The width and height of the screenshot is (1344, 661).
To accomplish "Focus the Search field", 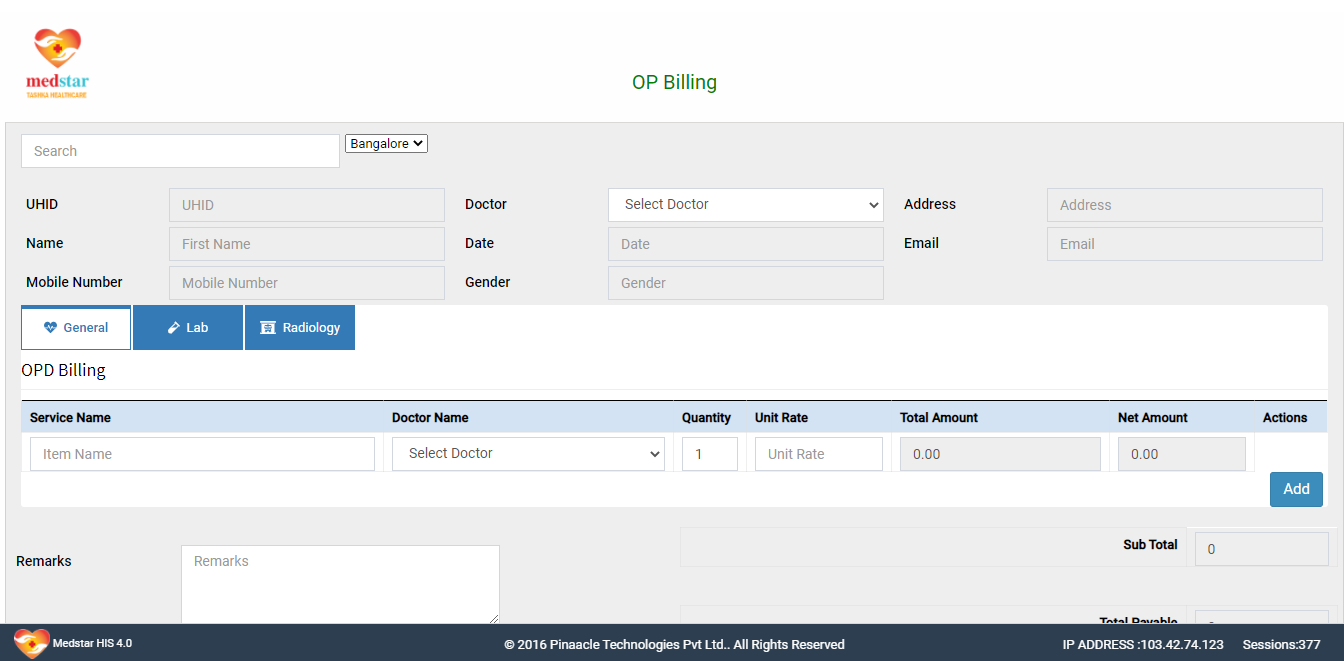I will 180,151.
